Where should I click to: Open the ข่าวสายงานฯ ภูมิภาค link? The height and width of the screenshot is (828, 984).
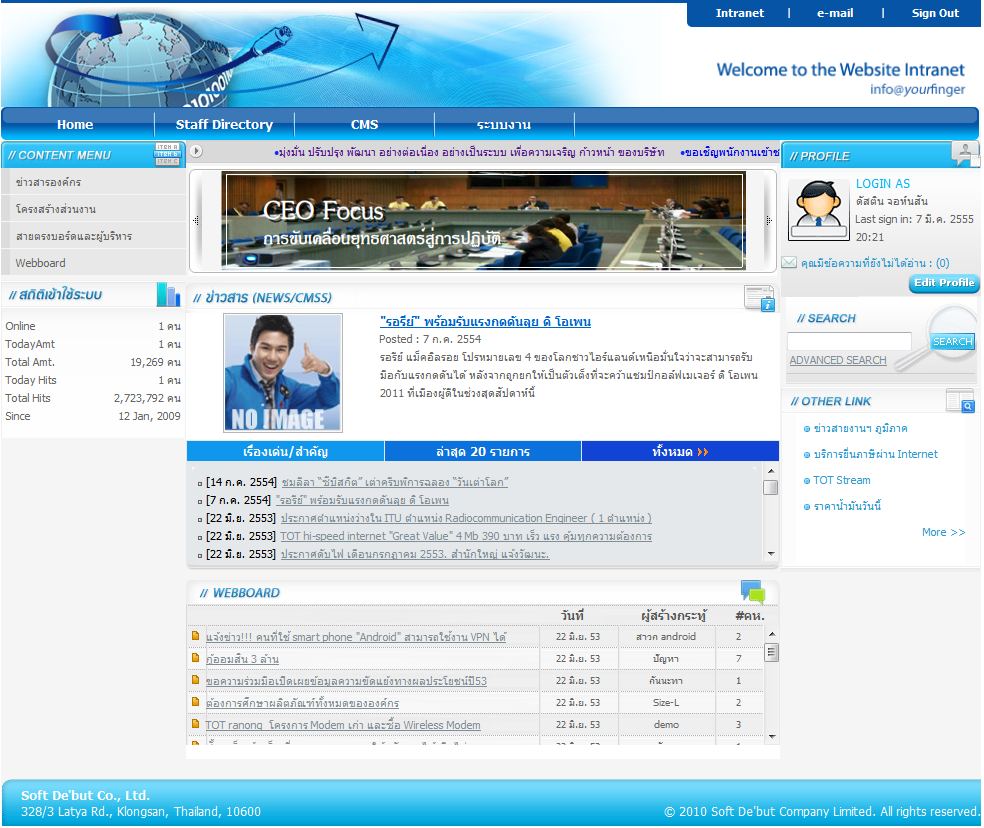pyautogui.click(x=860, y=428)
